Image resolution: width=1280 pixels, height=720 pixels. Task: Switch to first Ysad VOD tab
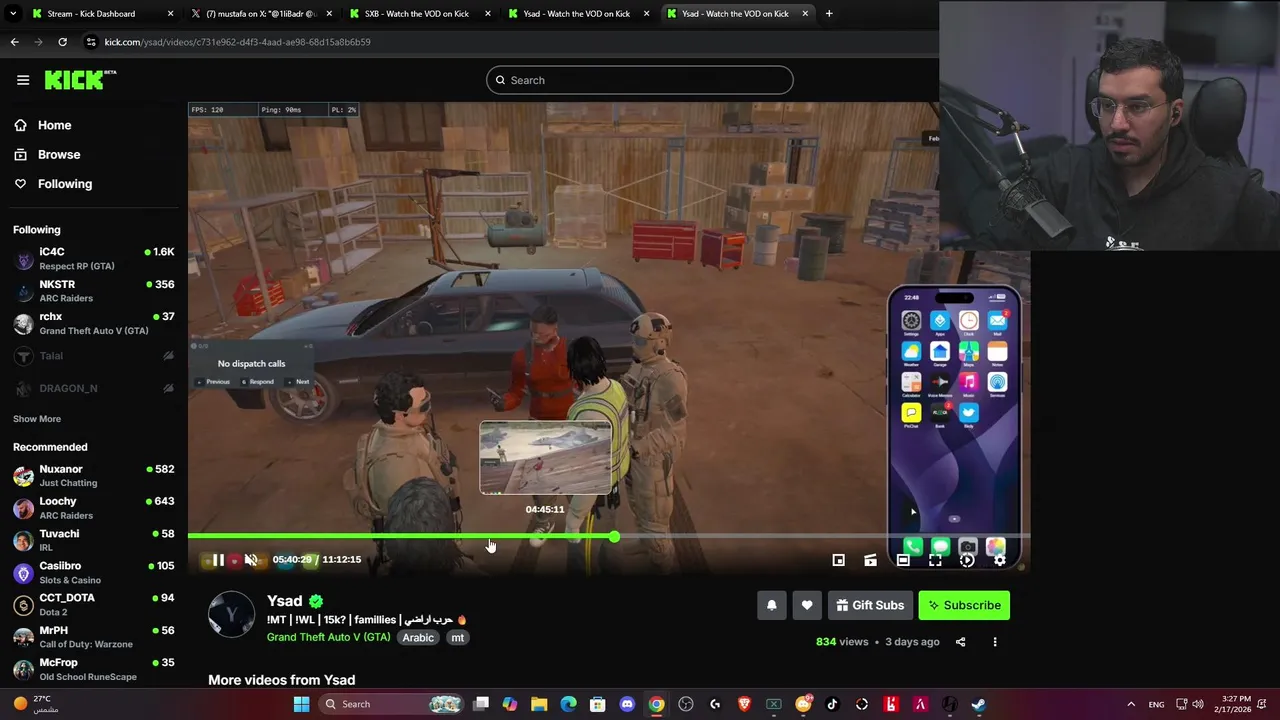coord(577,14)
